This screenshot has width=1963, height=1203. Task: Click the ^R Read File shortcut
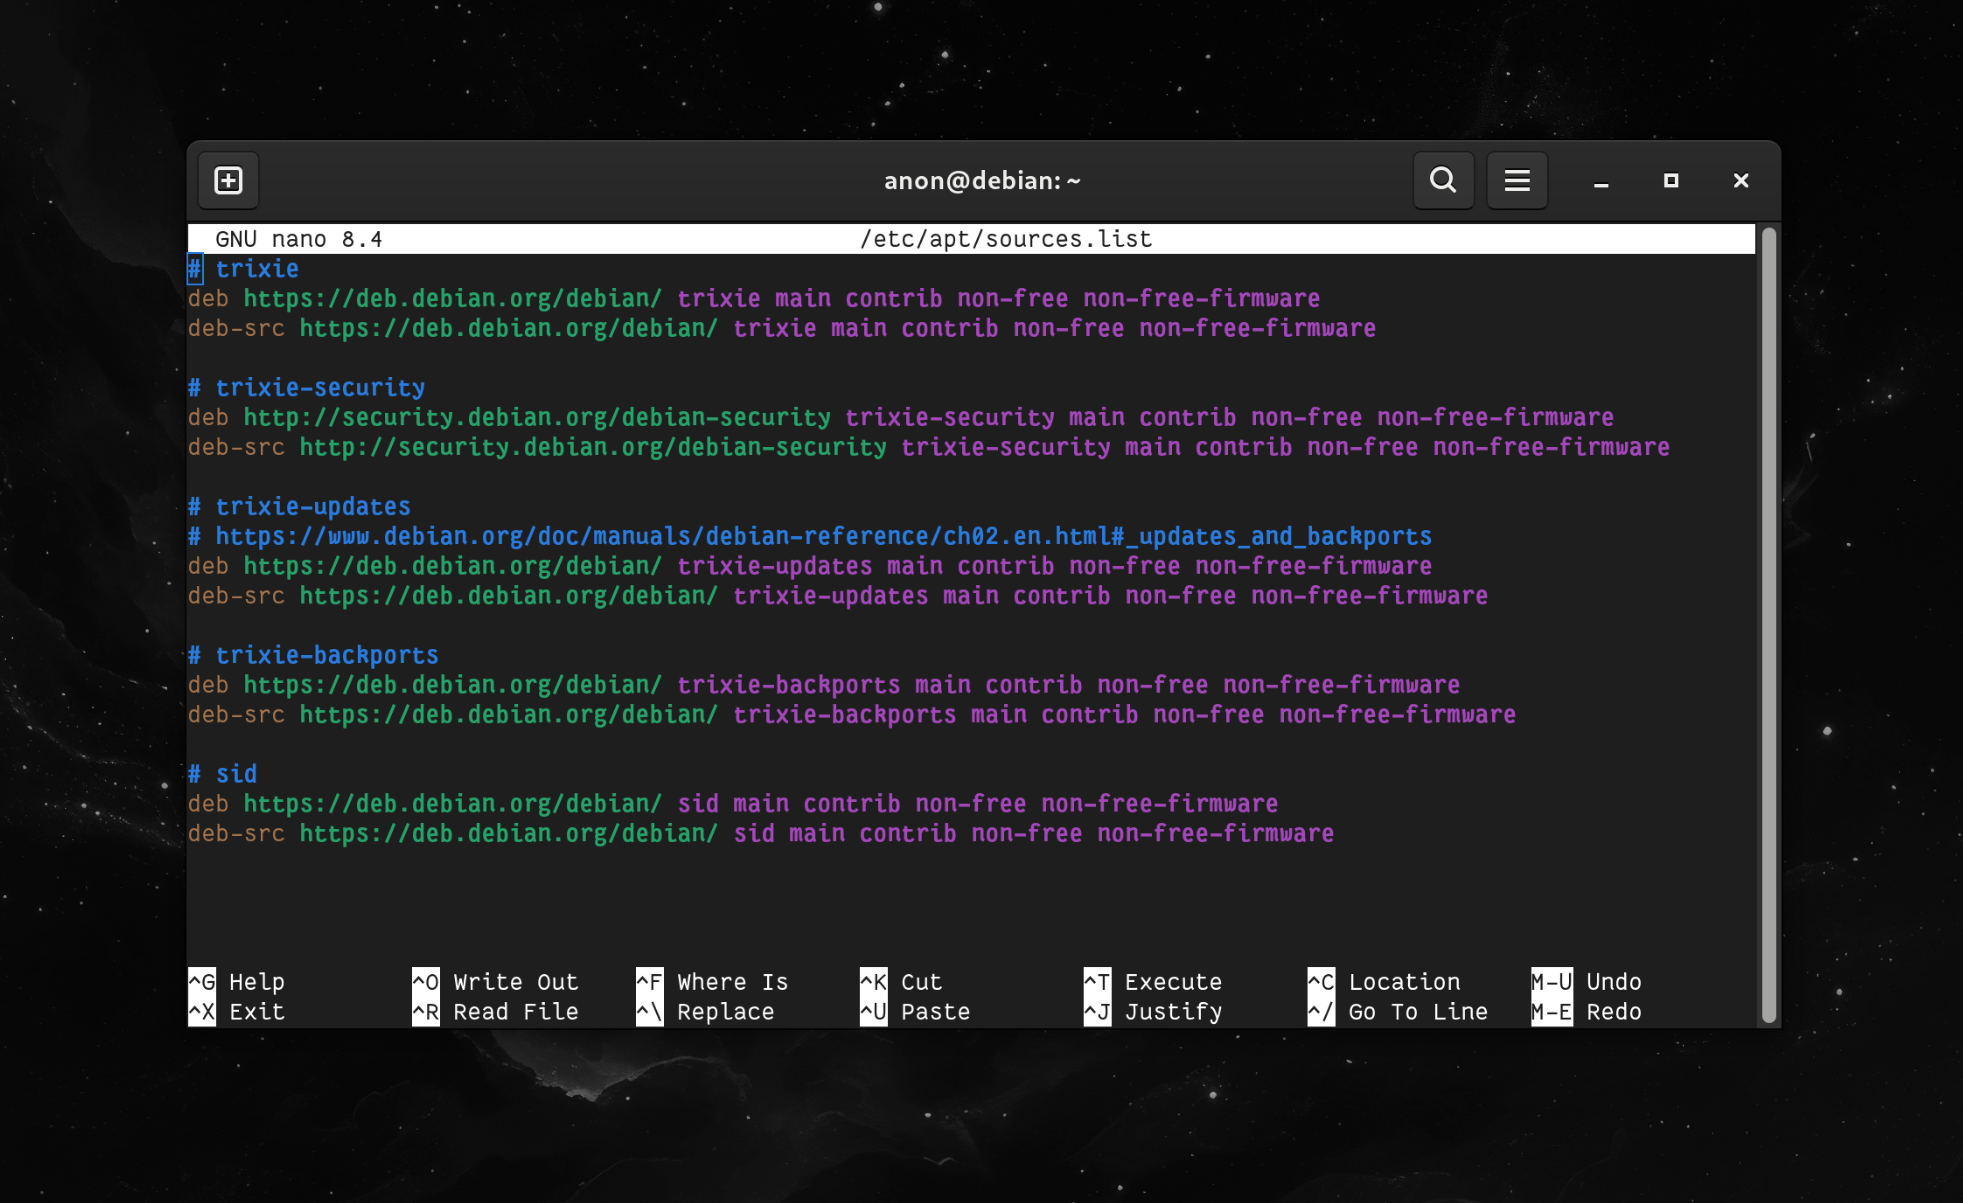coord(496,1012)
